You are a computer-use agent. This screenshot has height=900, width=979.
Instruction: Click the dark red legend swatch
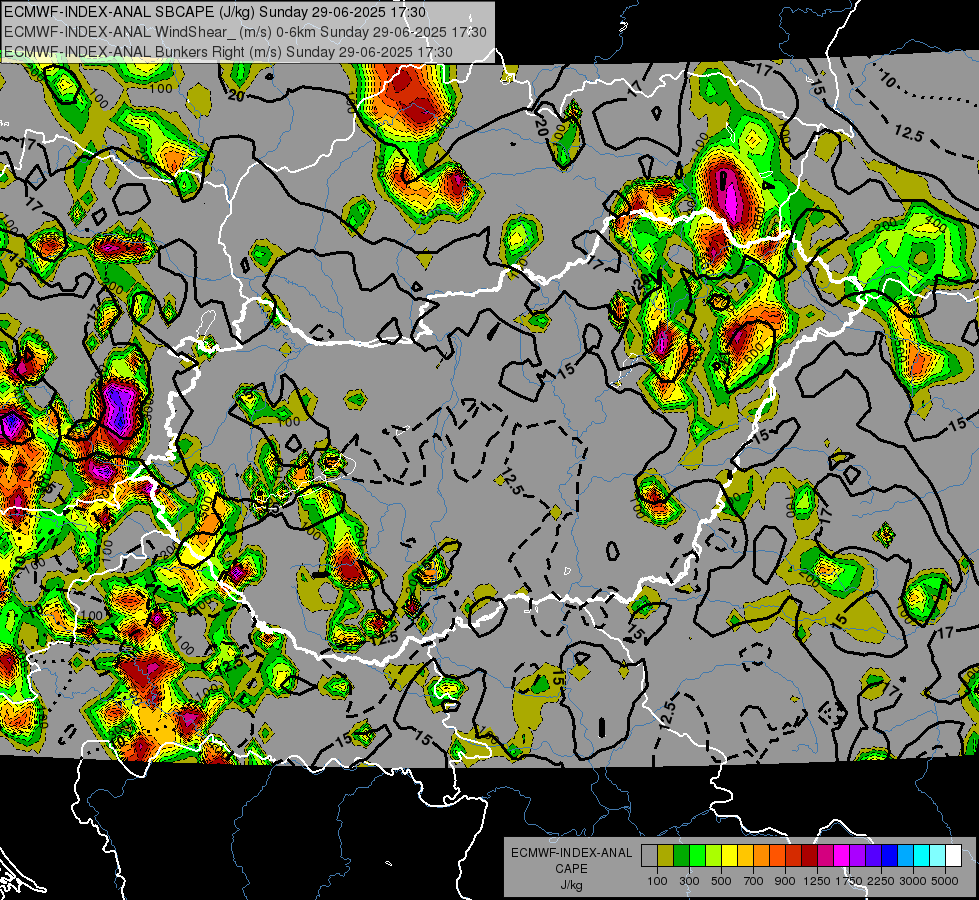[810, 856]
